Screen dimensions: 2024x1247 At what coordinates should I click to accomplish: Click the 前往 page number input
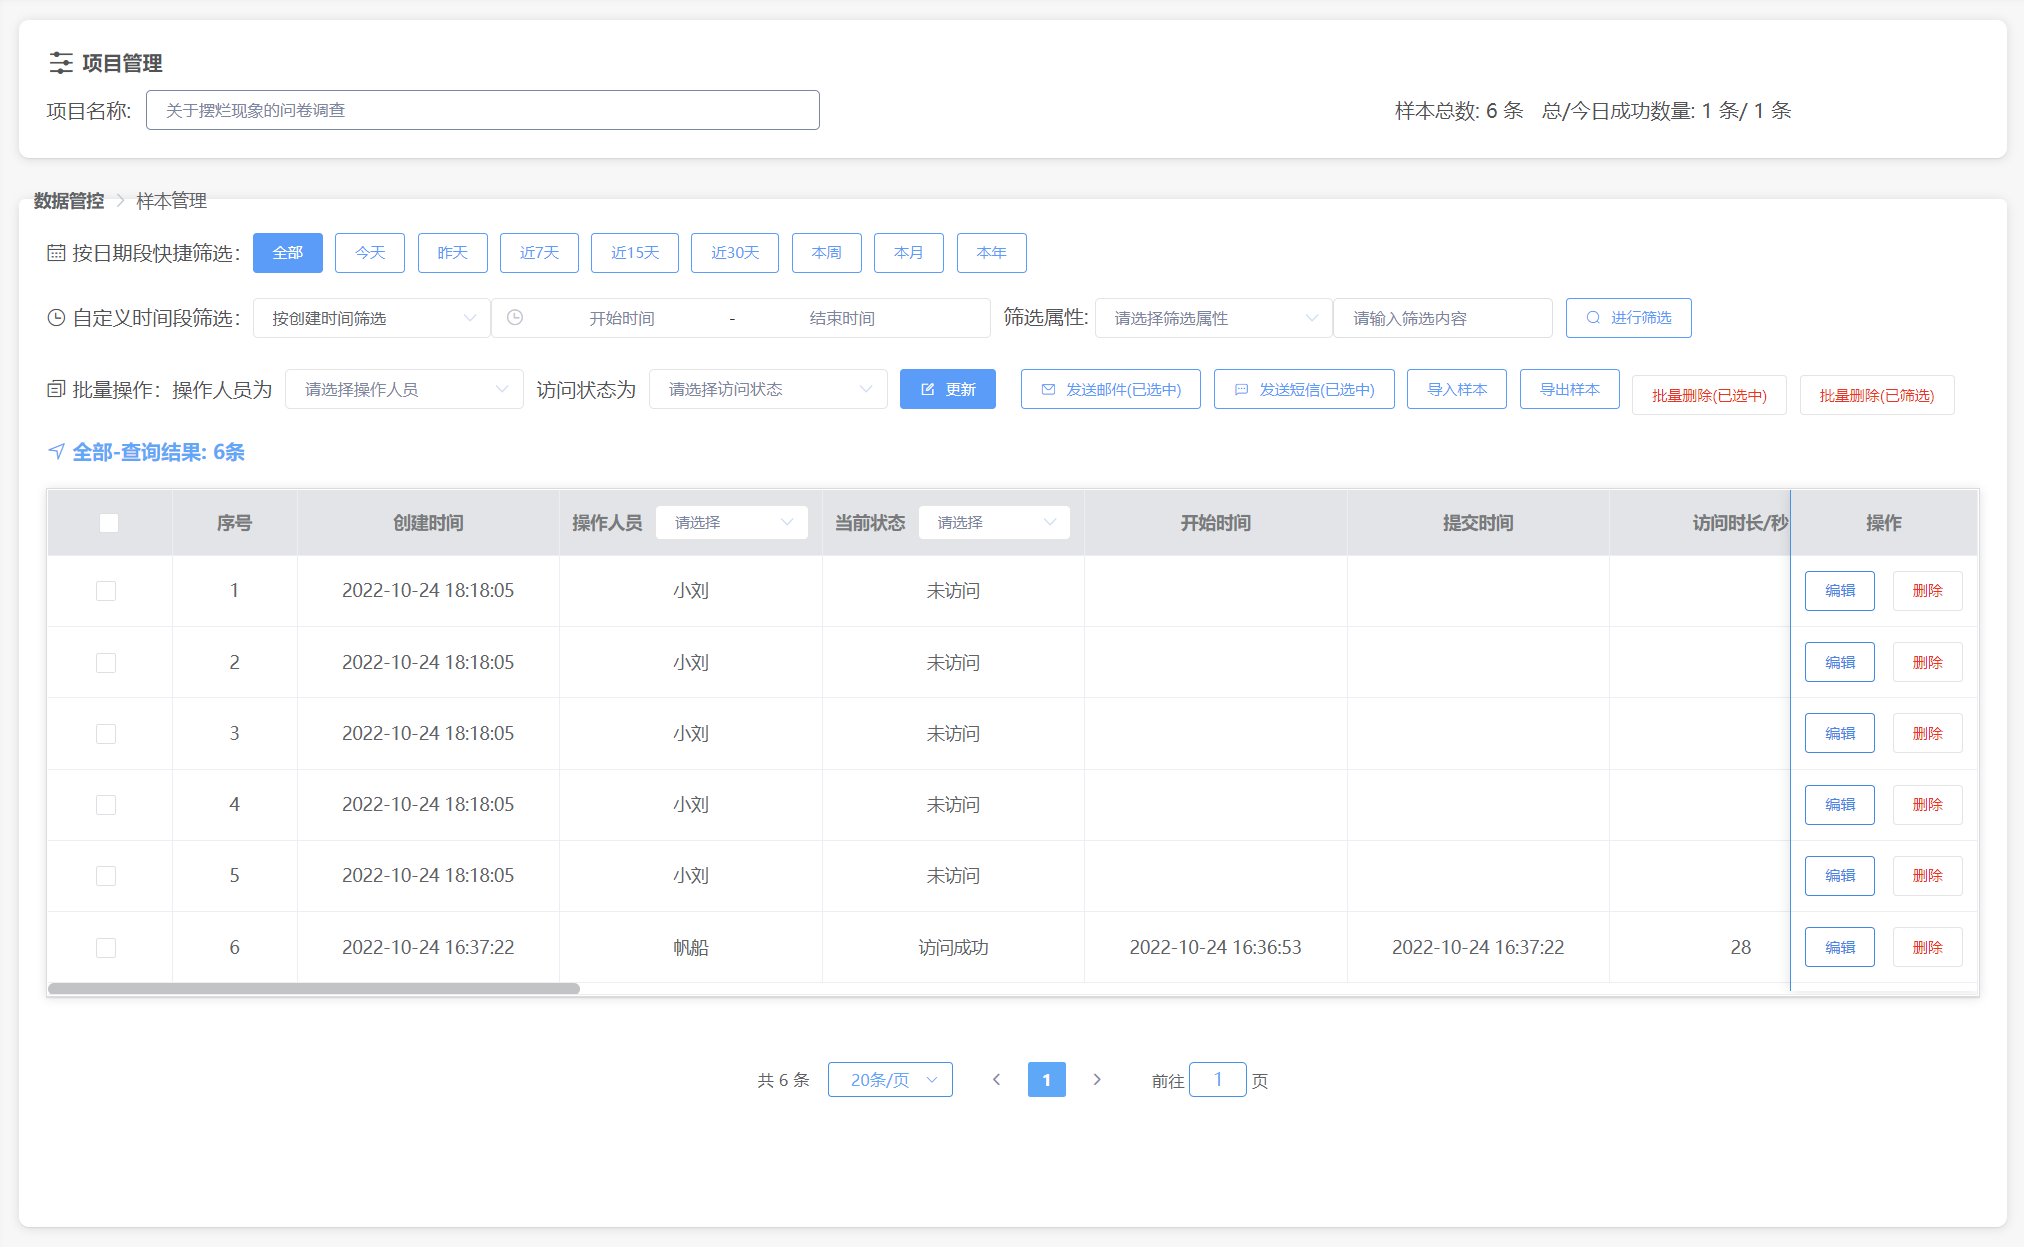[1218, 1080]
